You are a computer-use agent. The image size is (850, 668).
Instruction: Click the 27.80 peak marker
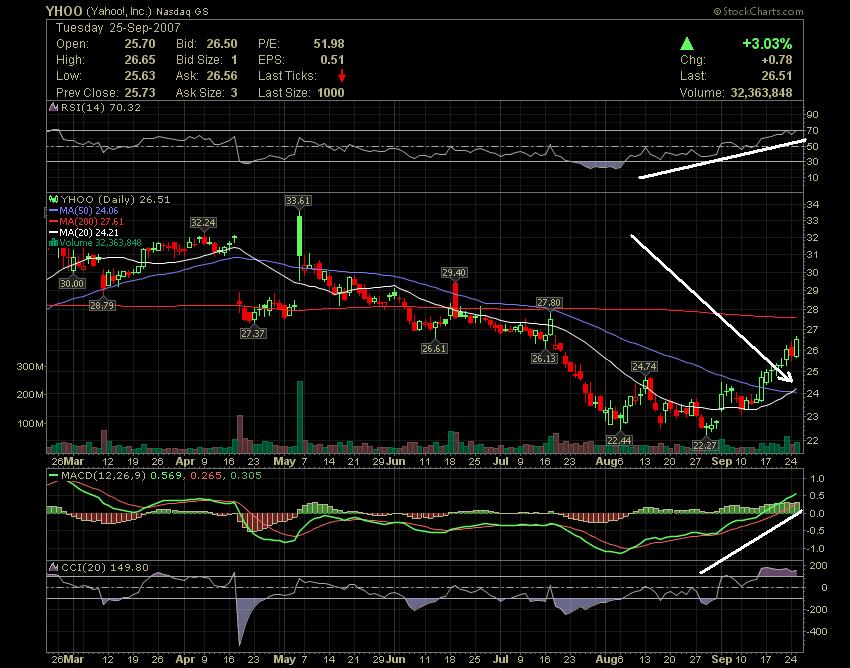pyautogui.click(x=549, y=303)
